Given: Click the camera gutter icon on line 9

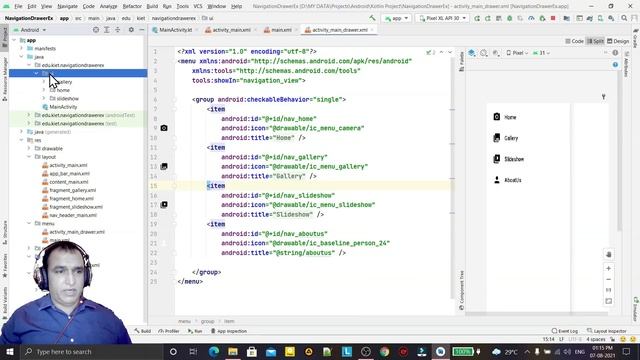Looking at the screenshot, I should pyautogui.click(x=164, y=128).
